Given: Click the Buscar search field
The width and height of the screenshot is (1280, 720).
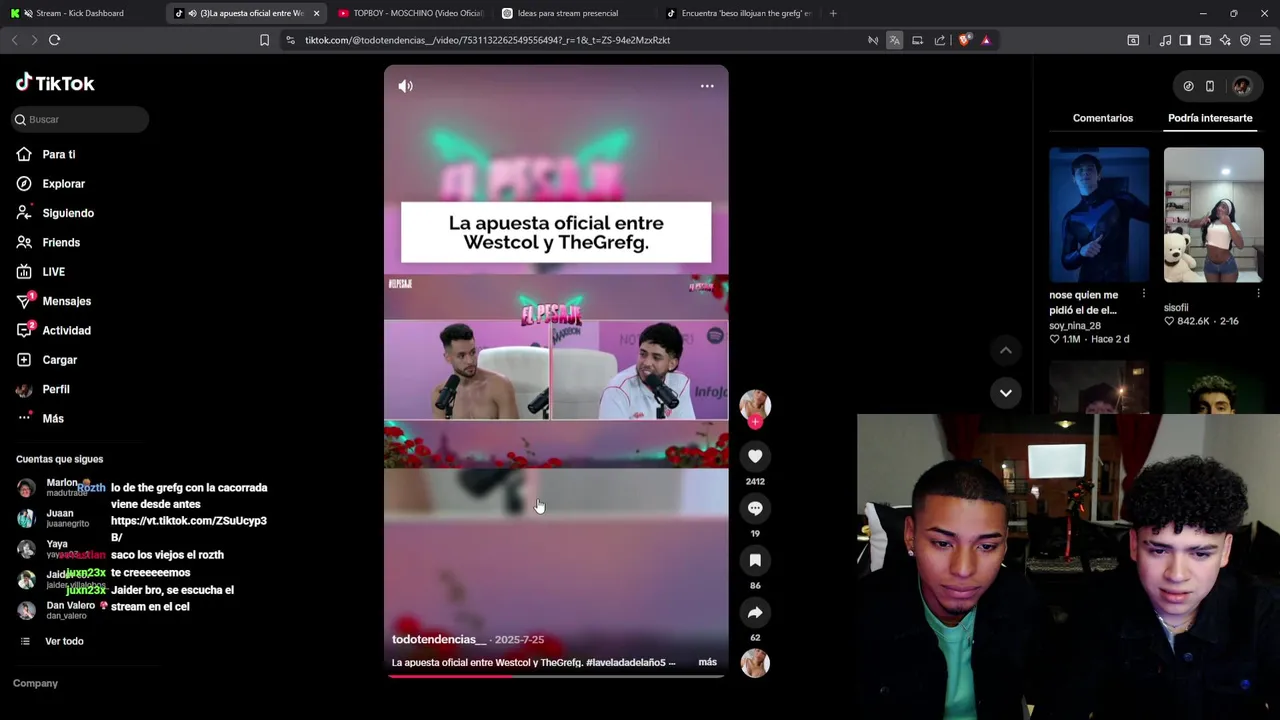Looking at the screenshot, I should pos(80,119).
